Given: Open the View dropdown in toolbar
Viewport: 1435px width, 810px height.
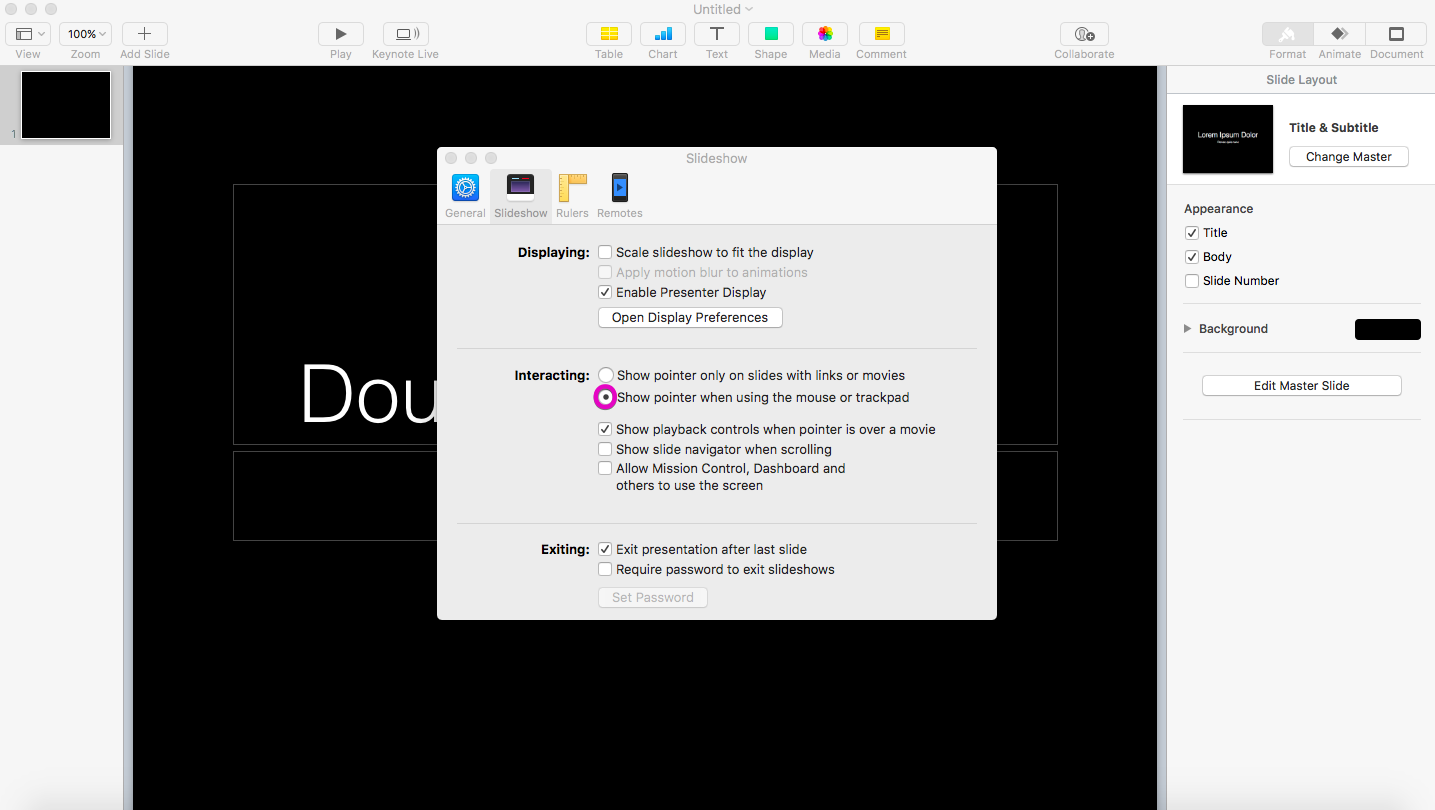Looking at the screenshot, I should (28, 34).
